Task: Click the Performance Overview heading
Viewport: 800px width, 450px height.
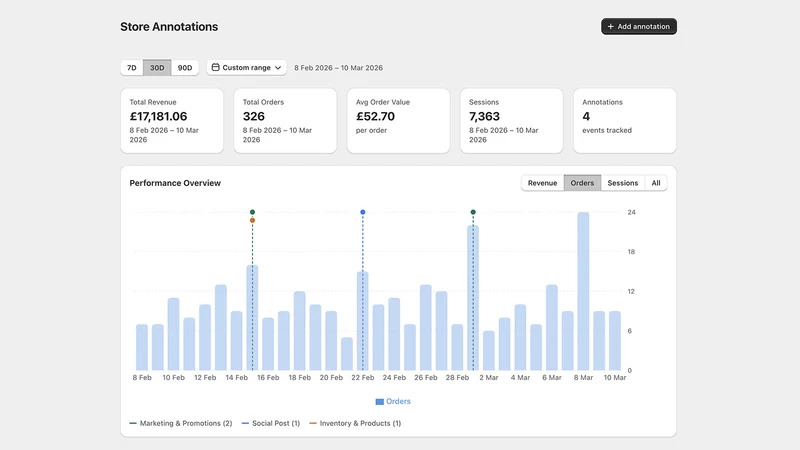Action: 175,183
